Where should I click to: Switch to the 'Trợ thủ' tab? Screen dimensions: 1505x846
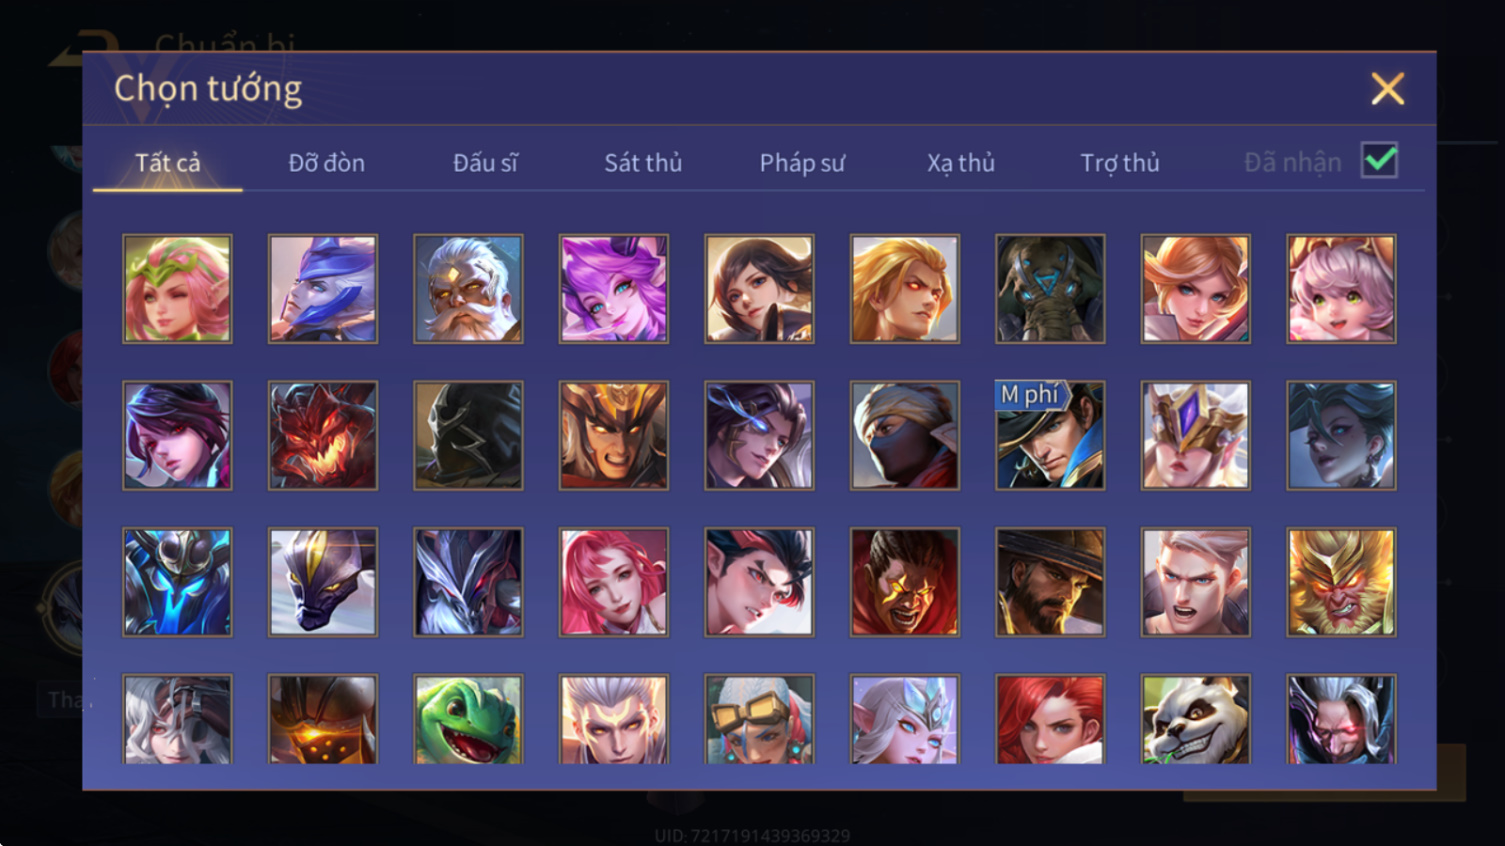click(x=1120, y=163)
